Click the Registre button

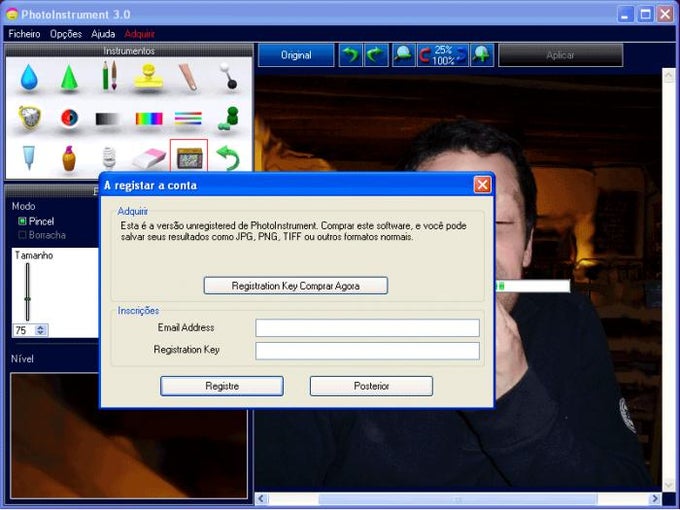click(222, 386)
